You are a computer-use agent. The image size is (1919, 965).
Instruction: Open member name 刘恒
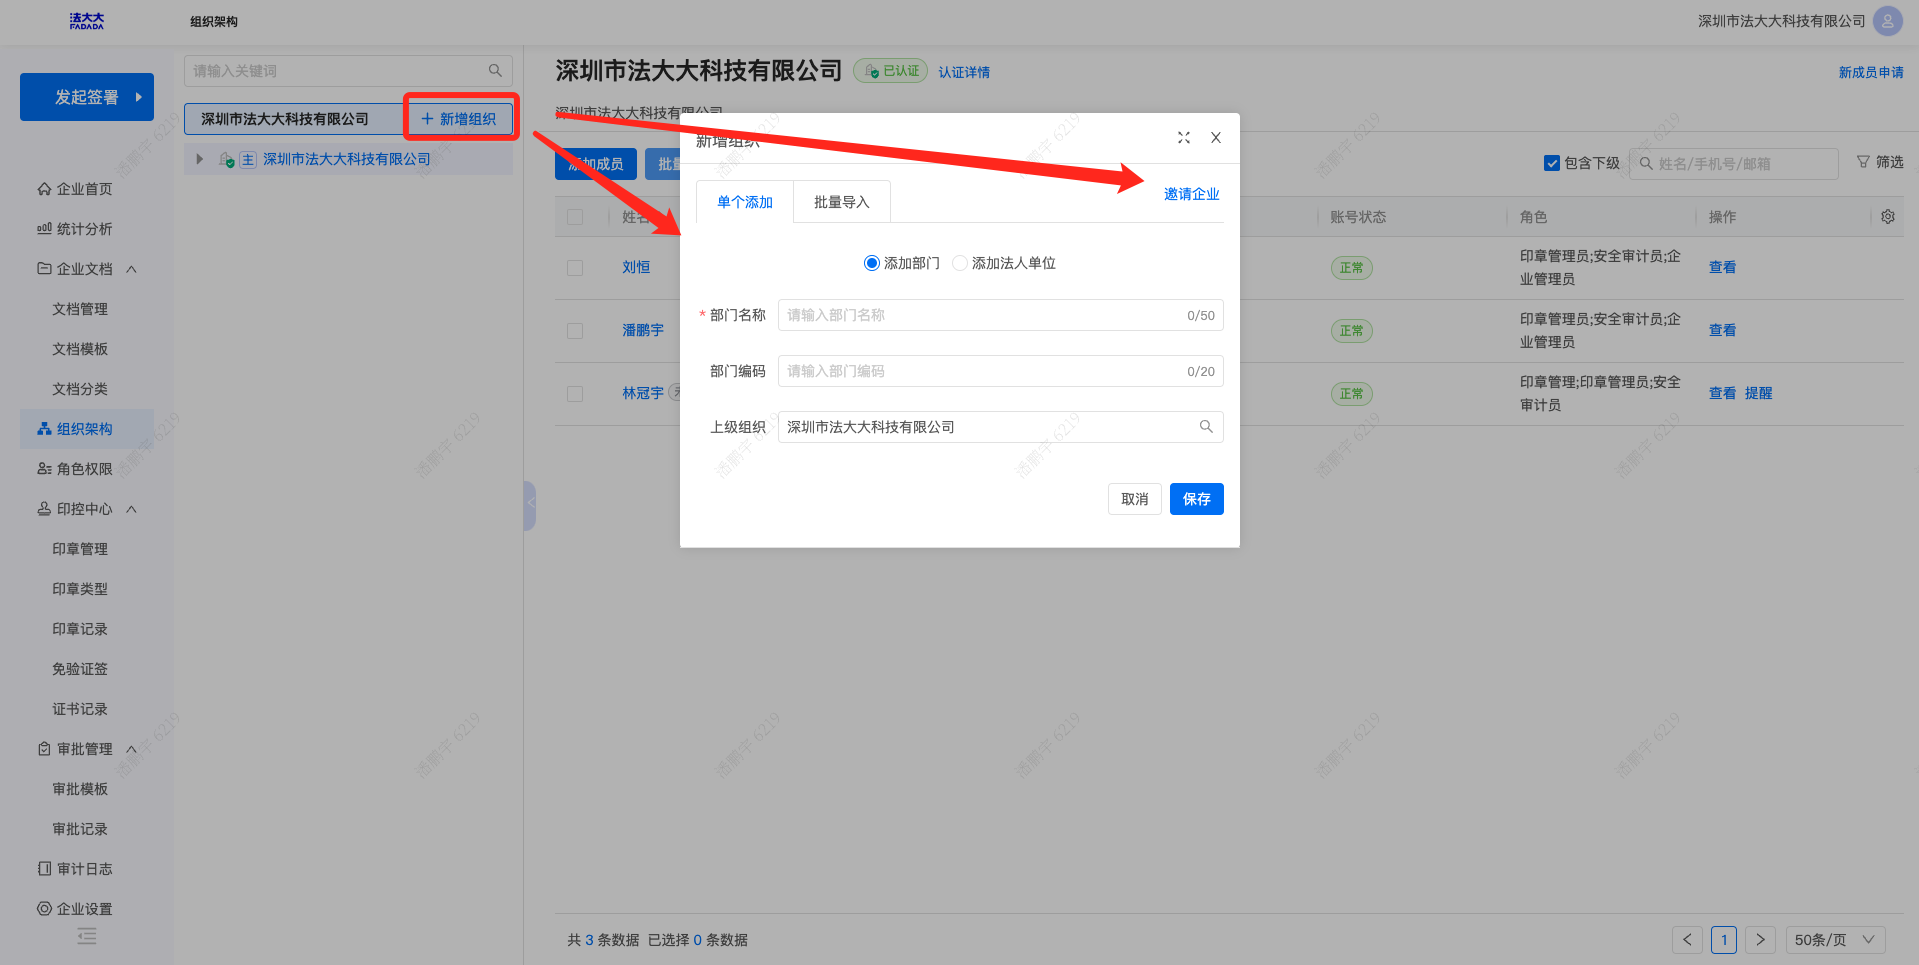636,267
